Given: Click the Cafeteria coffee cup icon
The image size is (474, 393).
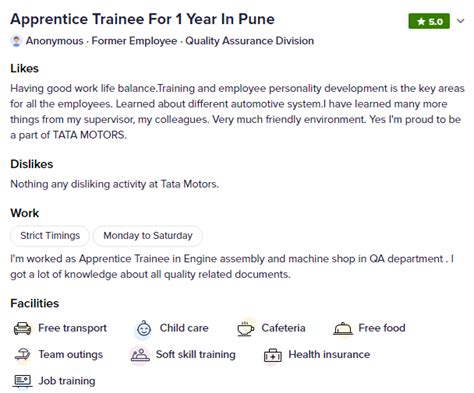Looking at the screenshot, I should pos(245,329).
